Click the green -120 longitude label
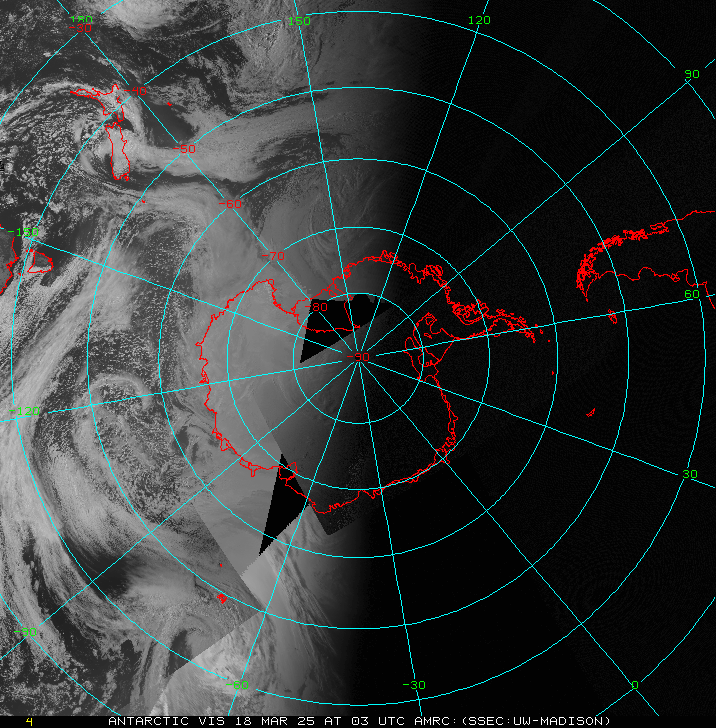This screenshot has width=716, height=728. (x=25, y=411)
